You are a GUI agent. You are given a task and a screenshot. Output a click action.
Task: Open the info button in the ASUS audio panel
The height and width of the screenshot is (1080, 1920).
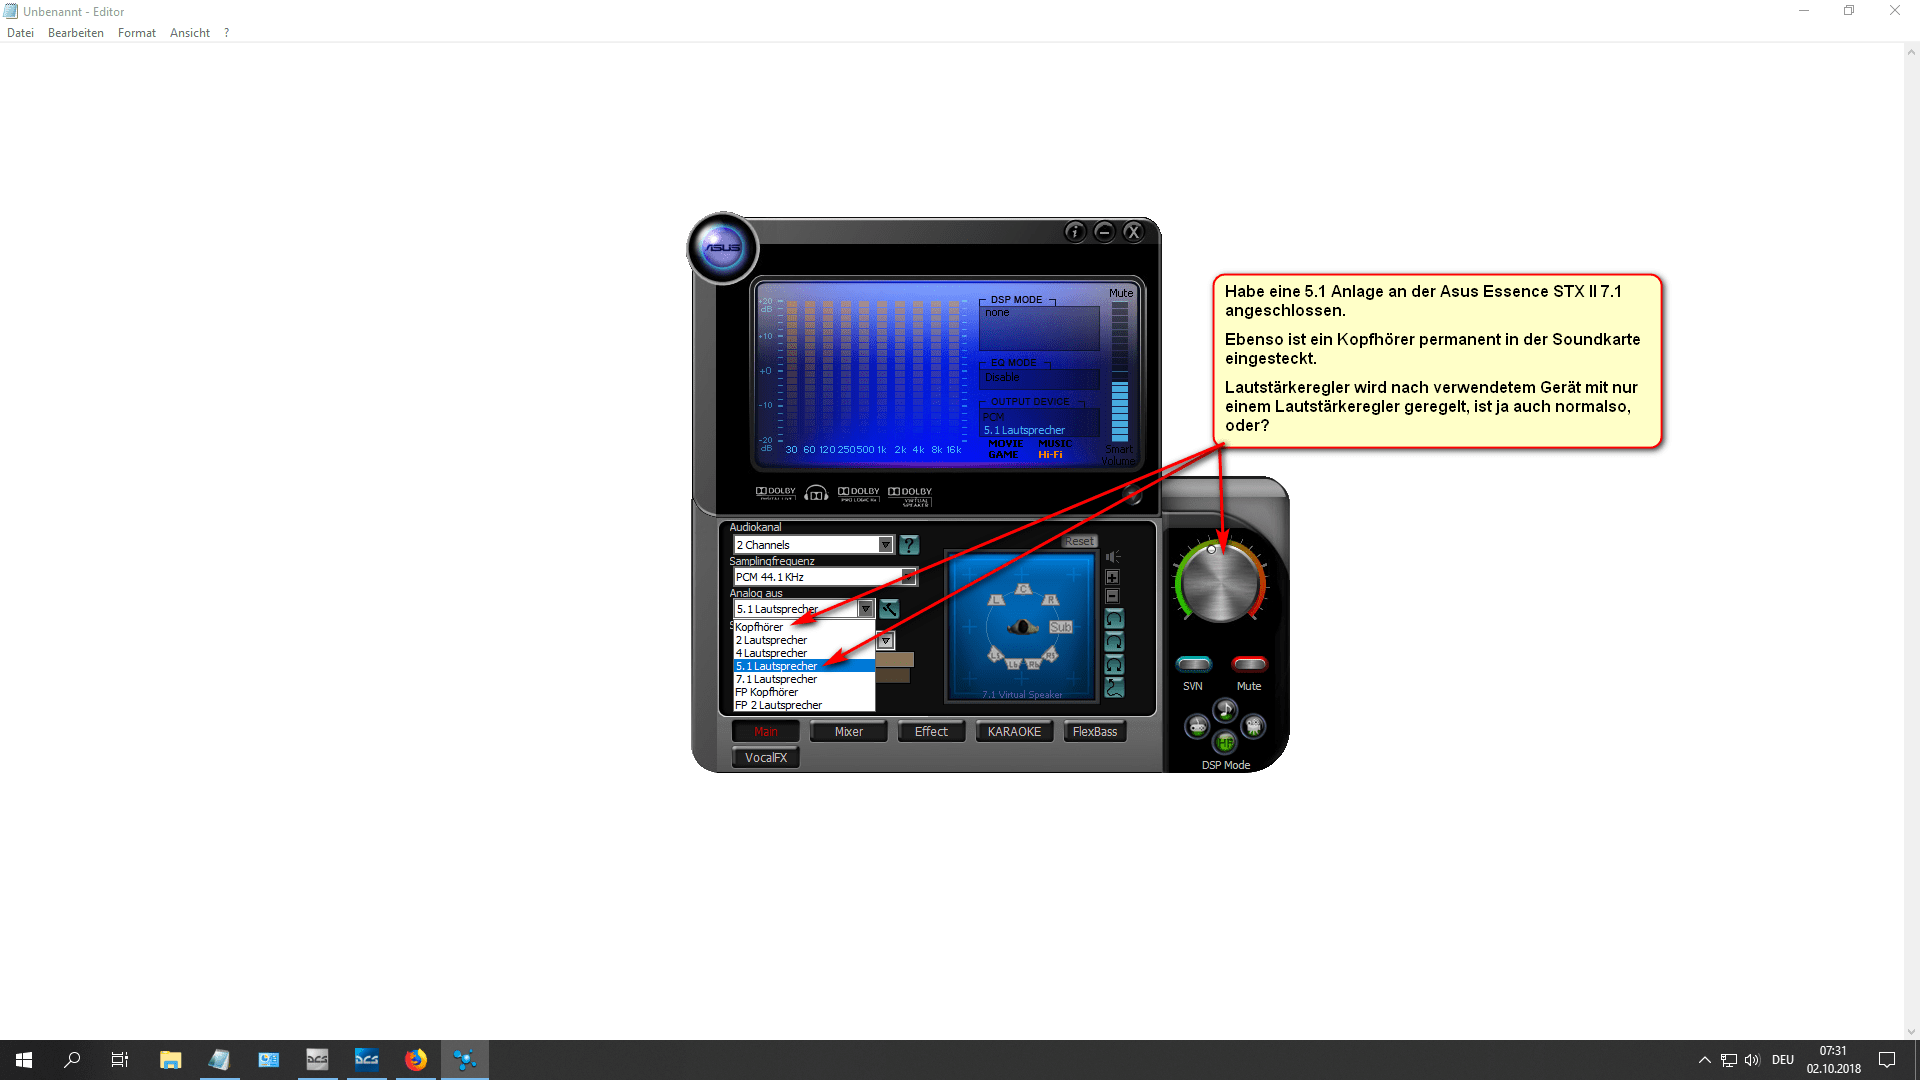pos(1074,232)
